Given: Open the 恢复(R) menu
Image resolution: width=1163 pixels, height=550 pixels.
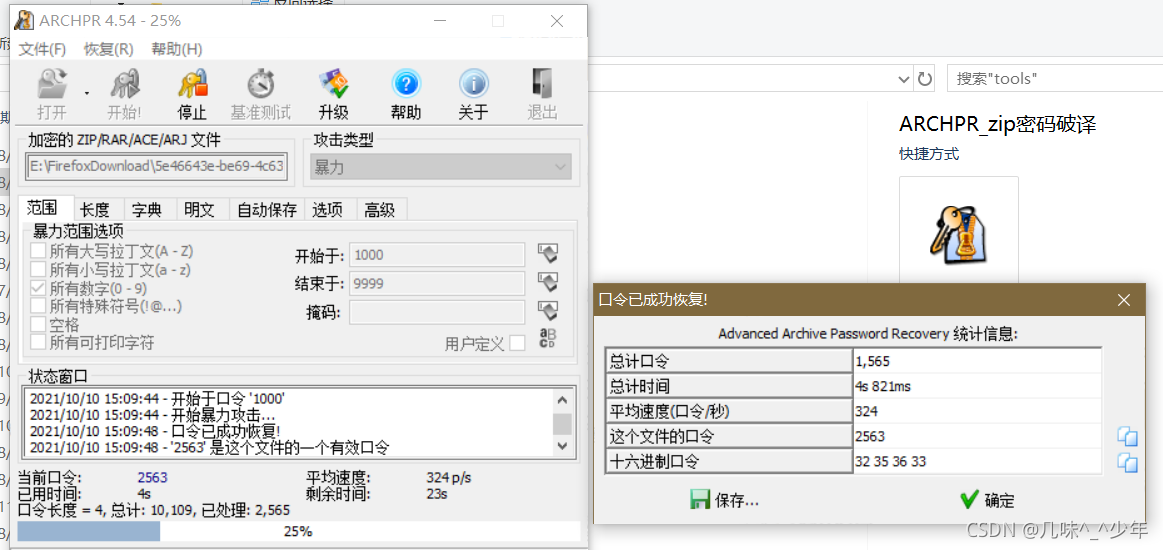Looking at the screenshot, I should pos(108,49).
